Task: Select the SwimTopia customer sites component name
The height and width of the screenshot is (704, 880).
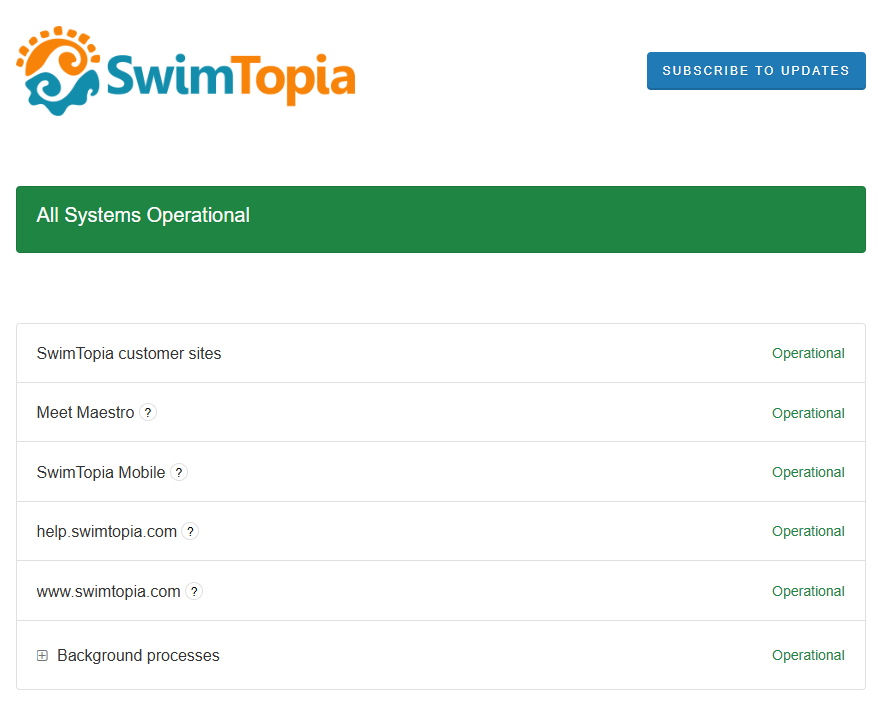Action: pyautogui.click(x=129, y=353)
